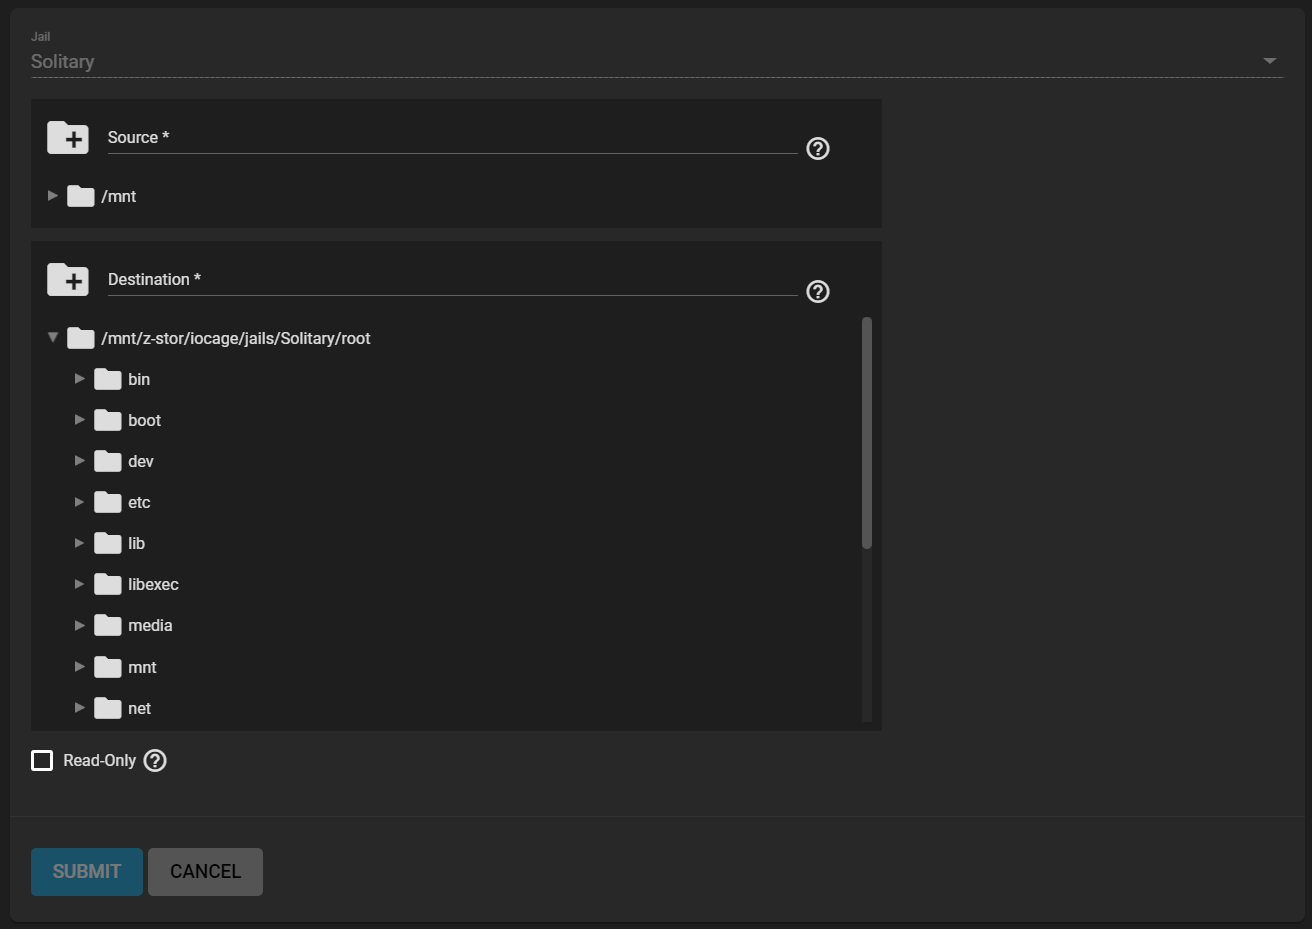Click the boot folder icon
The image size is (1312, 929).
click(x=108, y=420)
